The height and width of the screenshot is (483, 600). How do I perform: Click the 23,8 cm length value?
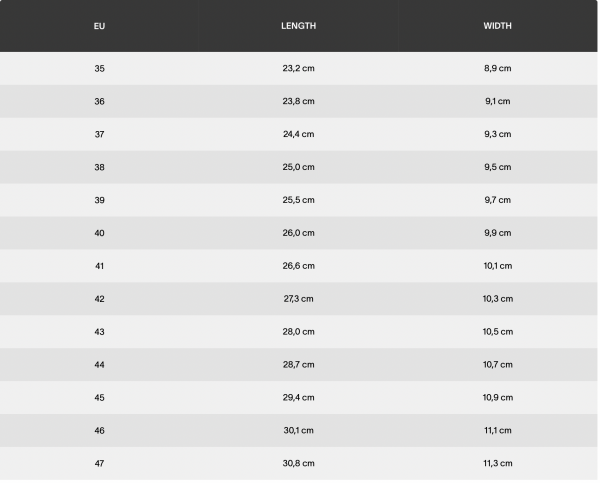[x=298, y=101]
